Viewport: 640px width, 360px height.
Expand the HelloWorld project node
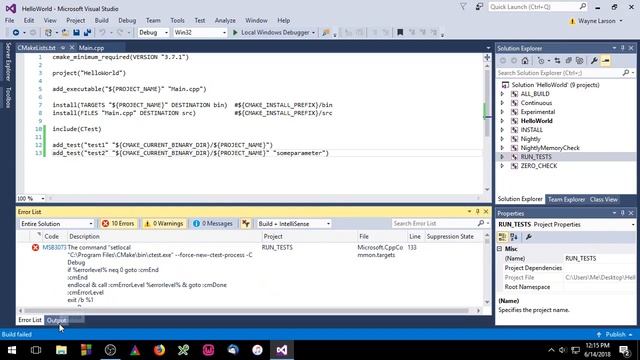pos(502,121)
